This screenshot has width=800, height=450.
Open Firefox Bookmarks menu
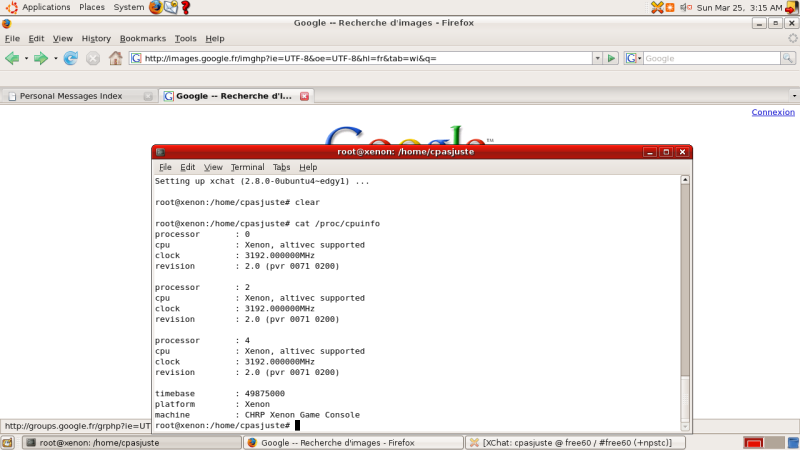(x=143, y=38)
